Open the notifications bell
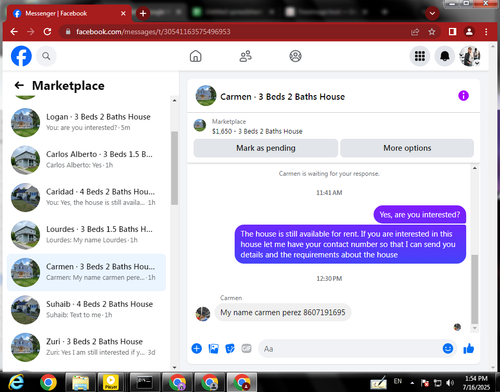500x392 pixels. 445,56
